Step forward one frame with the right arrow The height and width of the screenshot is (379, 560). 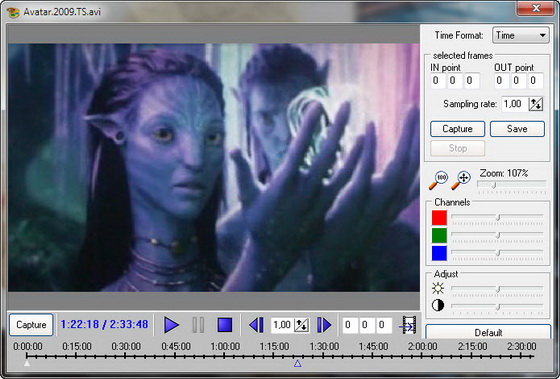(x=324, y=325)
